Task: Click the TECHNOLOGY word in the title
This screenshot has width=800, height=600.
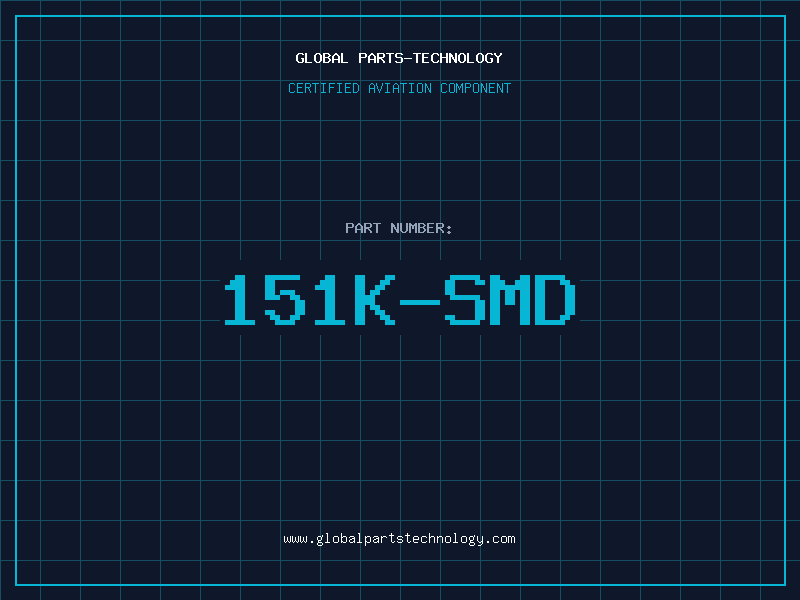Action: tap(458, 58)
